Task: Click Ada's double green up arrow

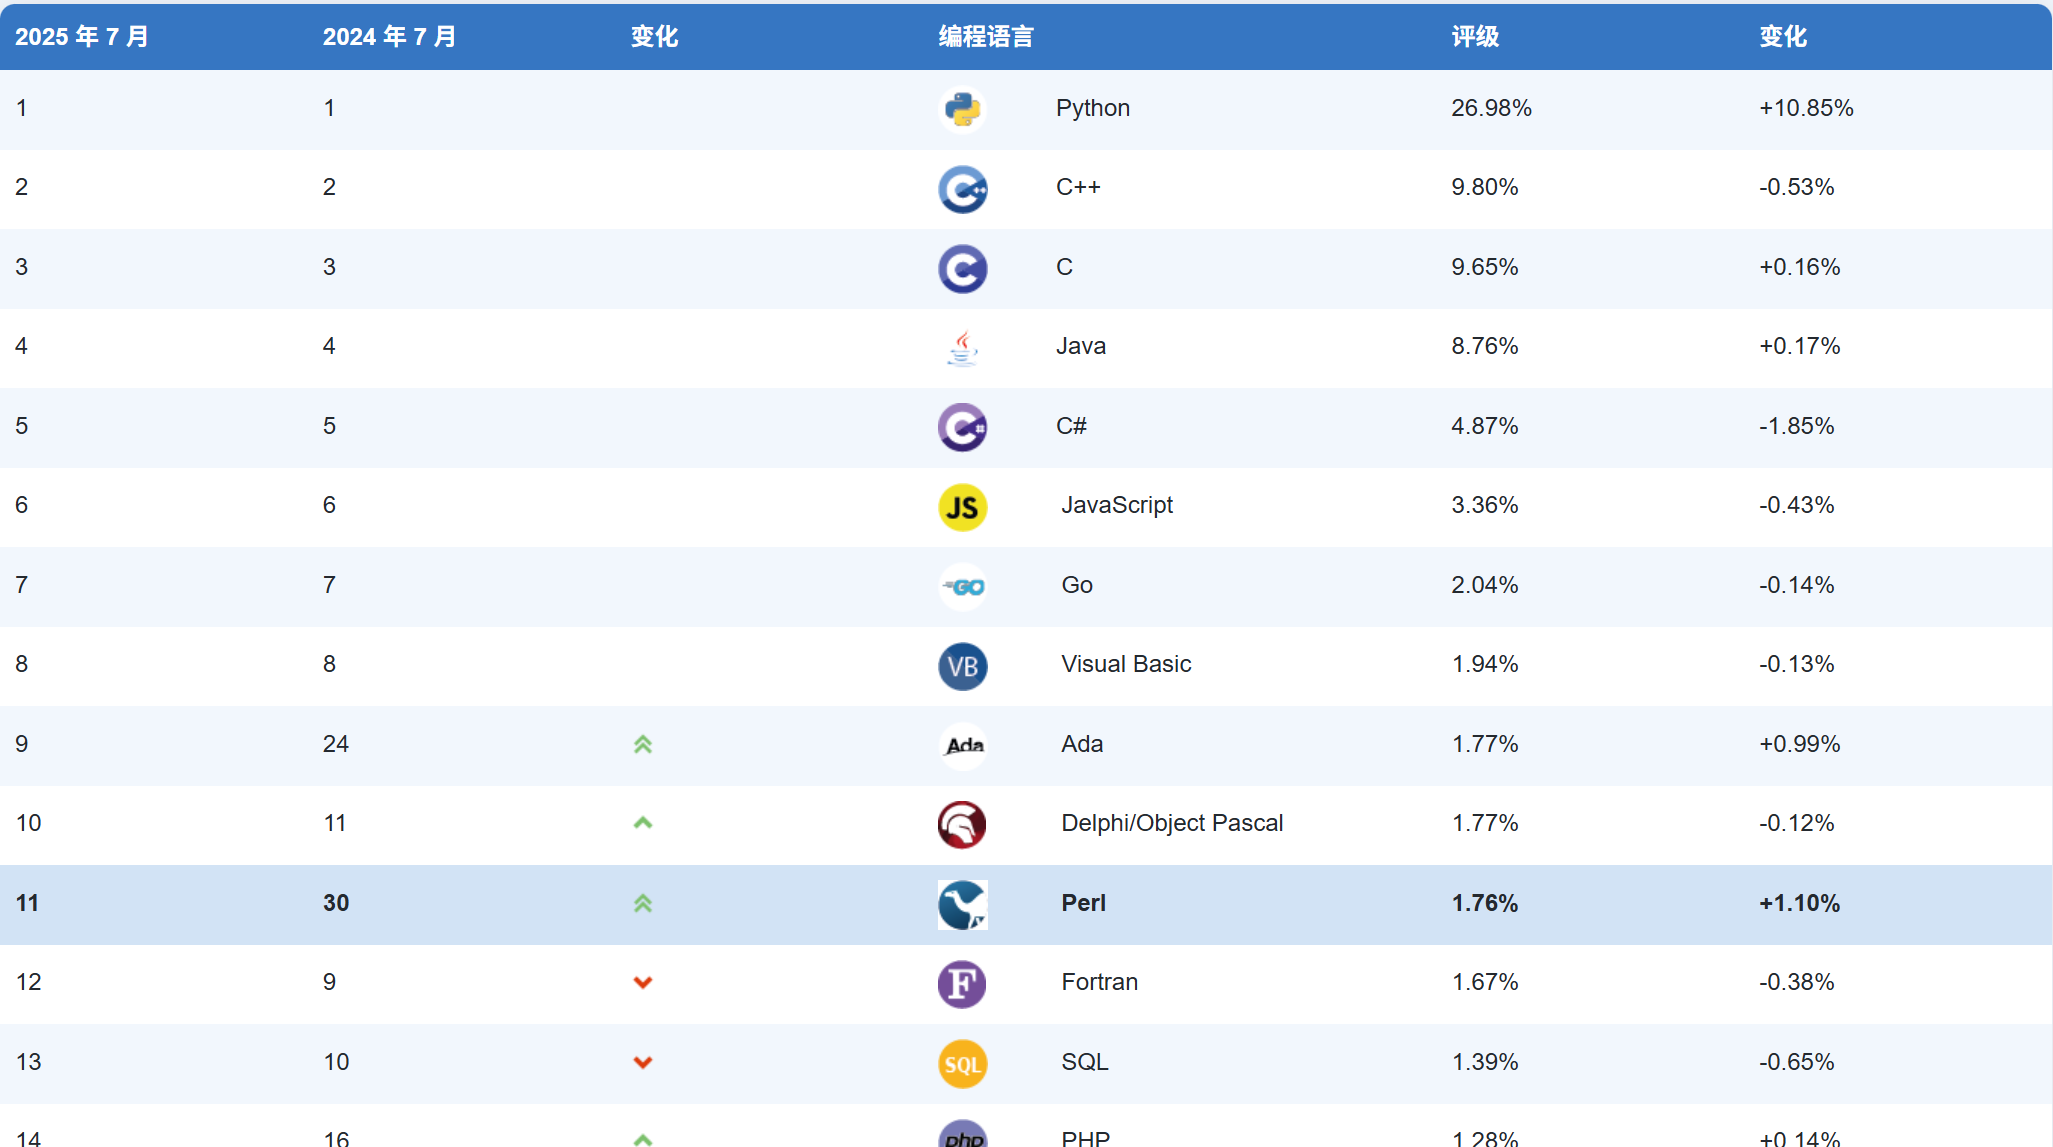Action: click(643, 744)
